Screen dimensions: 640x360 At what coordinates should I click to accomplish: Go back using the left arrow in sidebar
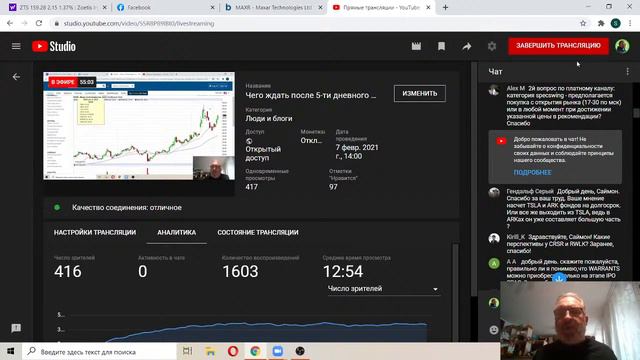[16, 77]
